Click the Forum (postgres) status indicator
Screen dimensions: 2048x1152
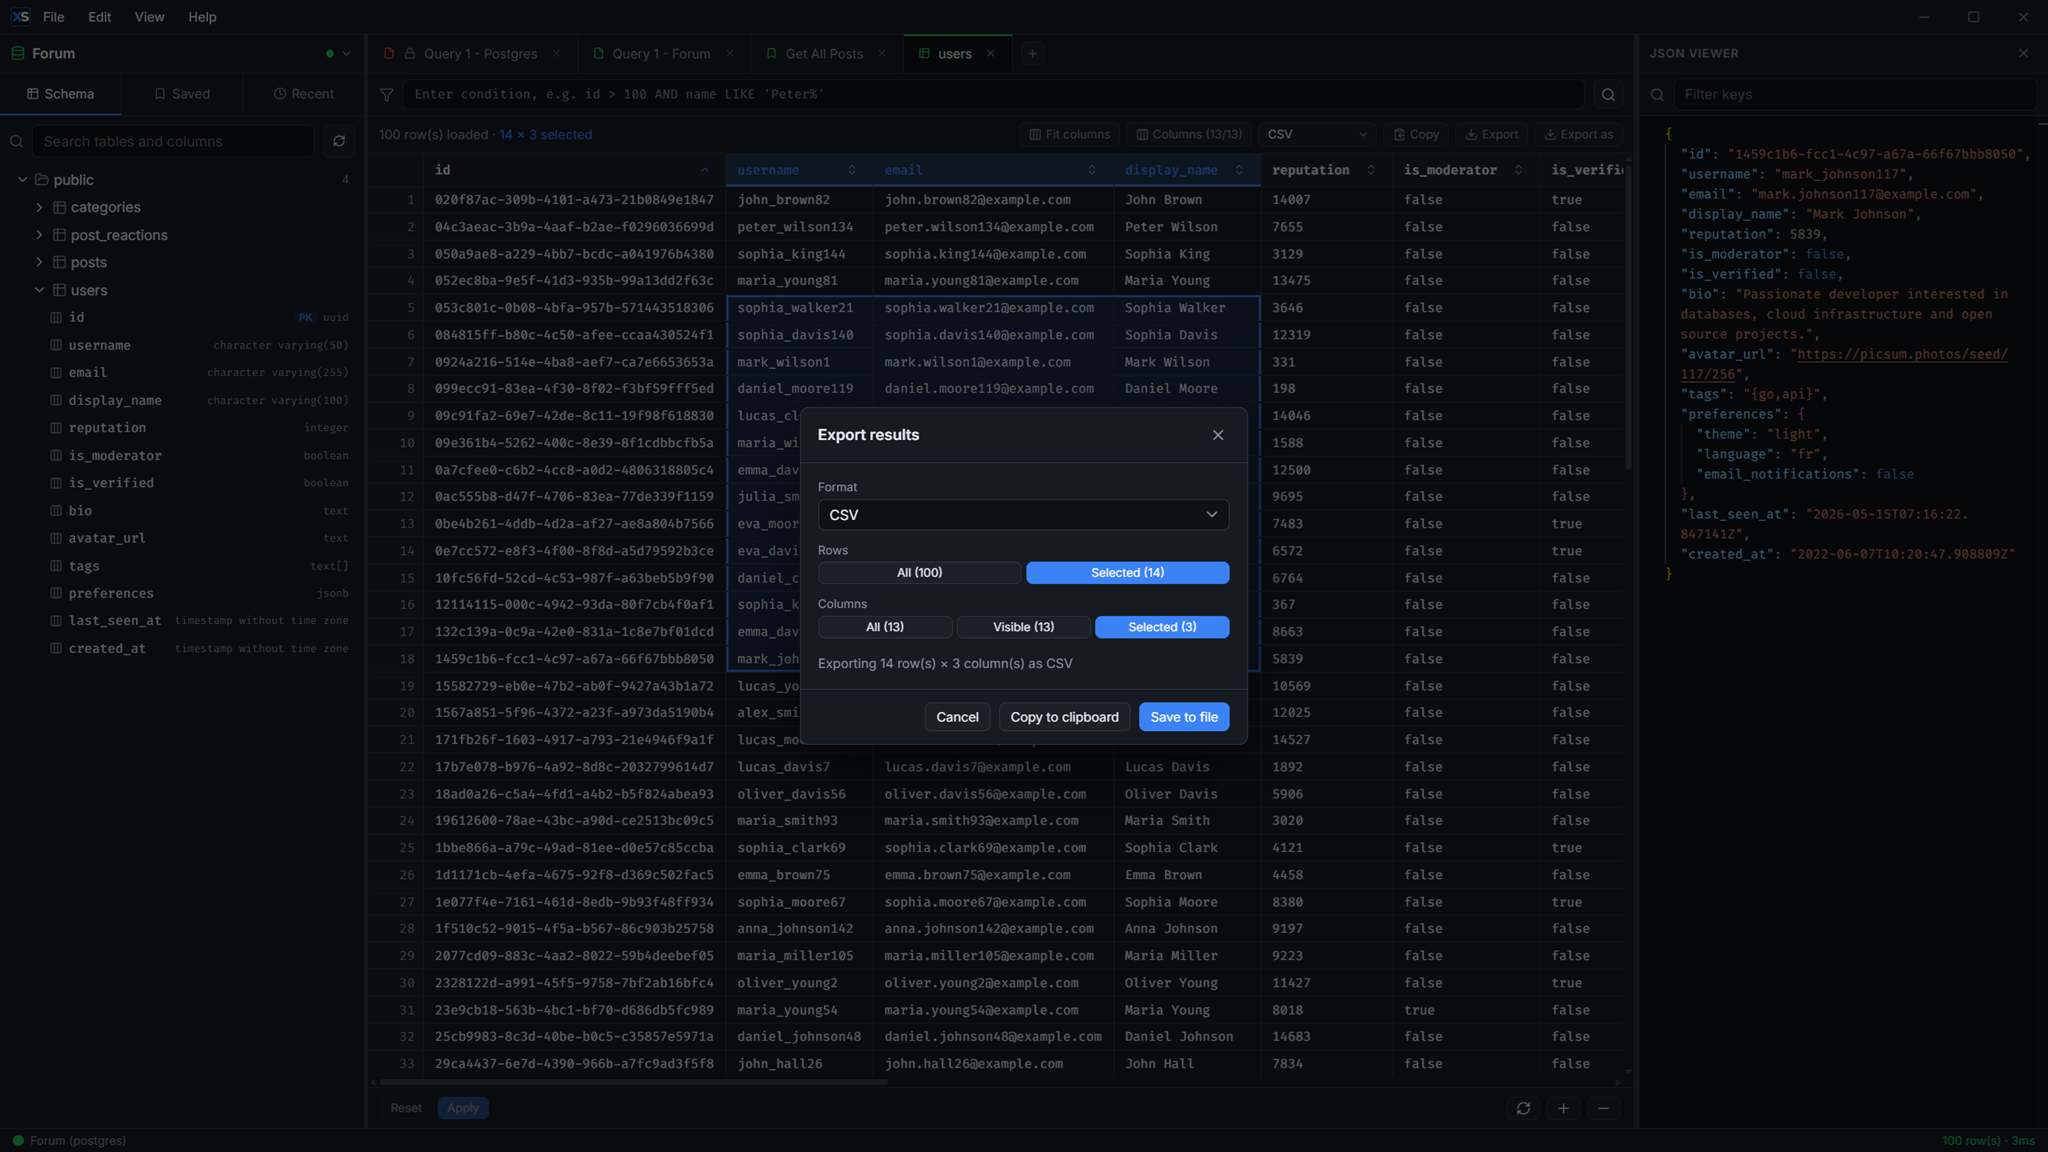point(69,1141)
